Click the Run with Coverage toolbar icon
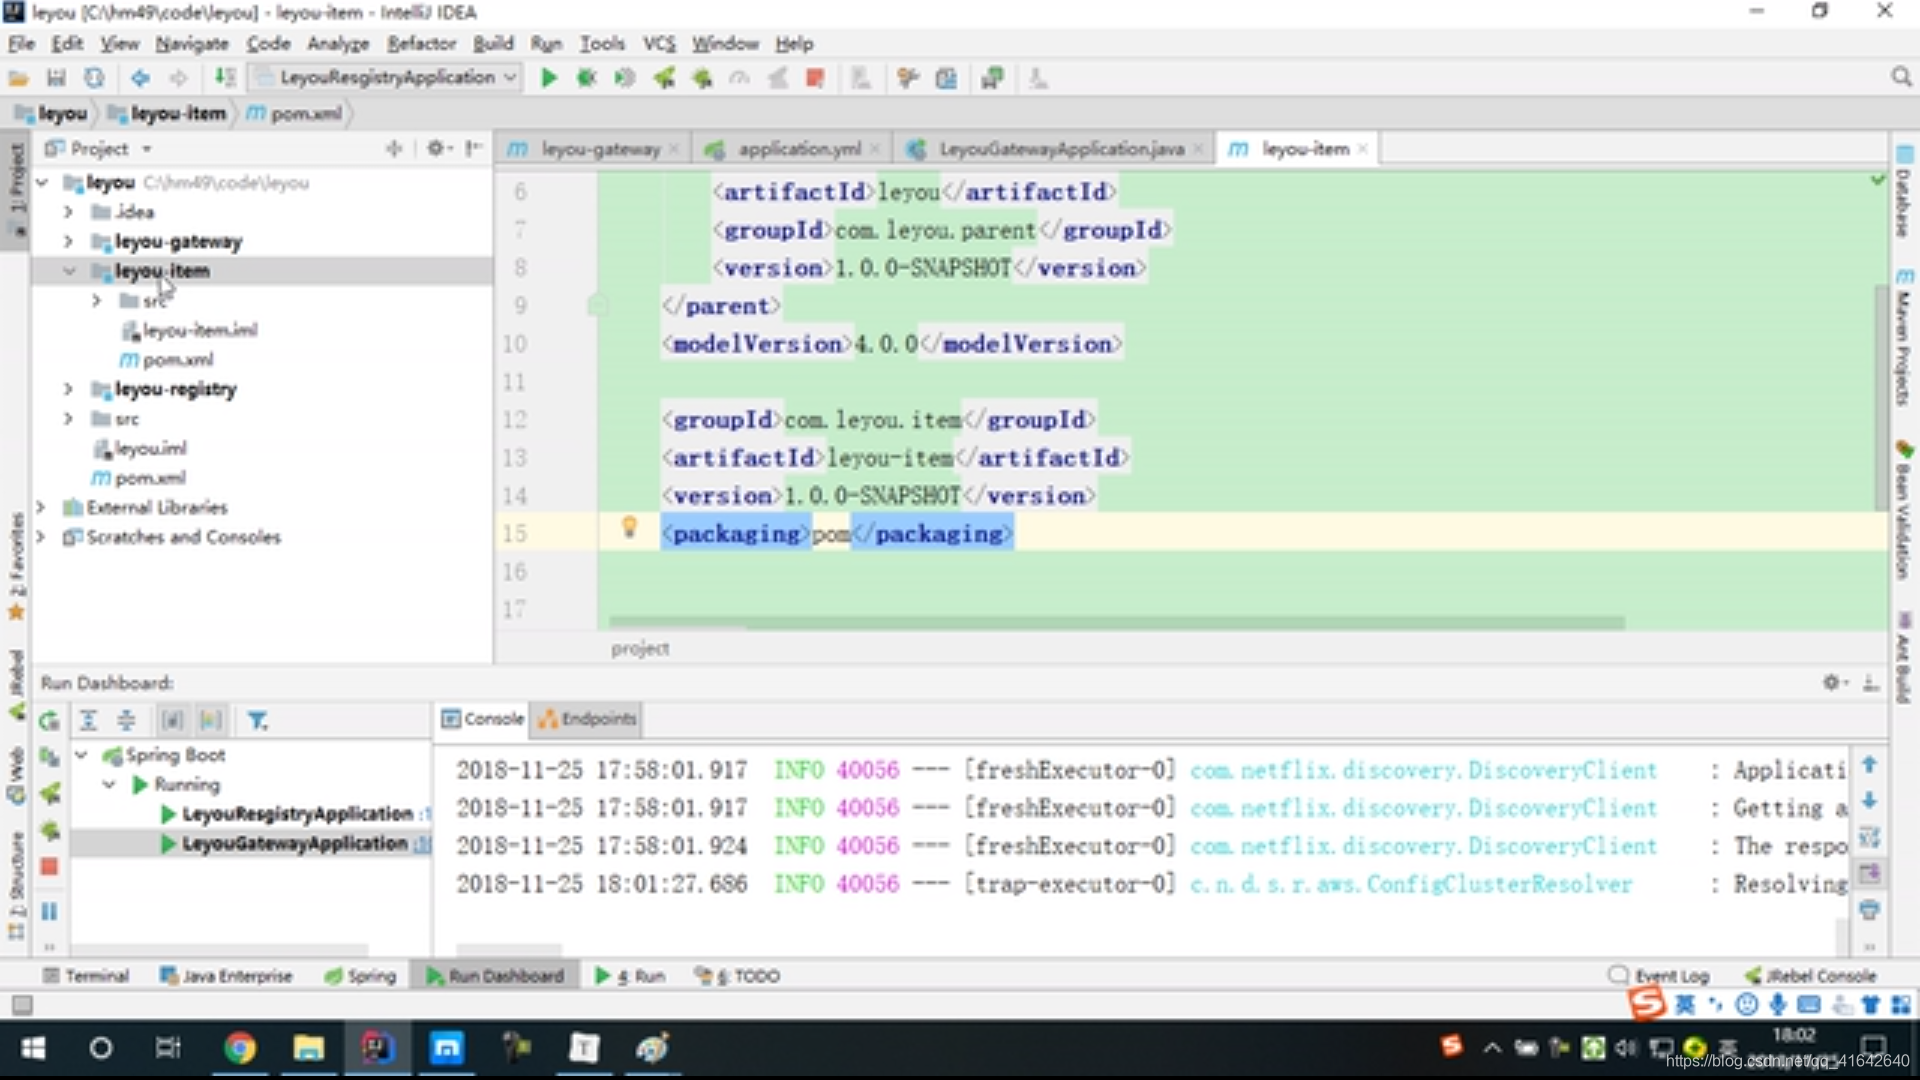The height and width of the screenshot is (1080, 1920). click(625, 78)
